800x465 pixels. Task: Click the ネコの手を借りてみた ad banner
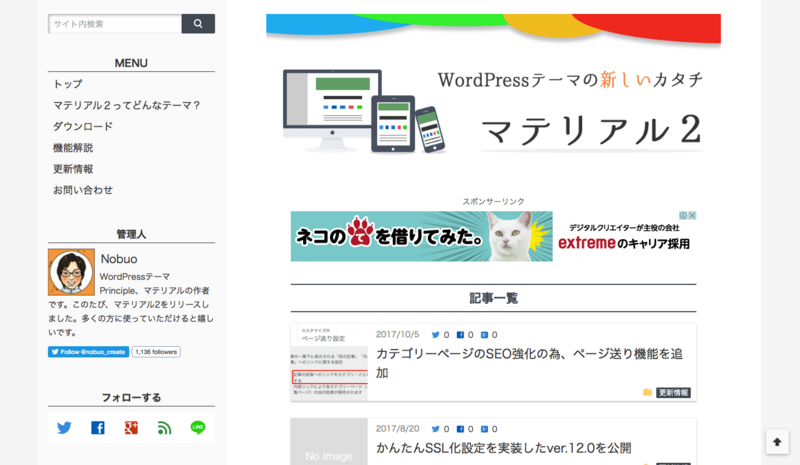421,236
